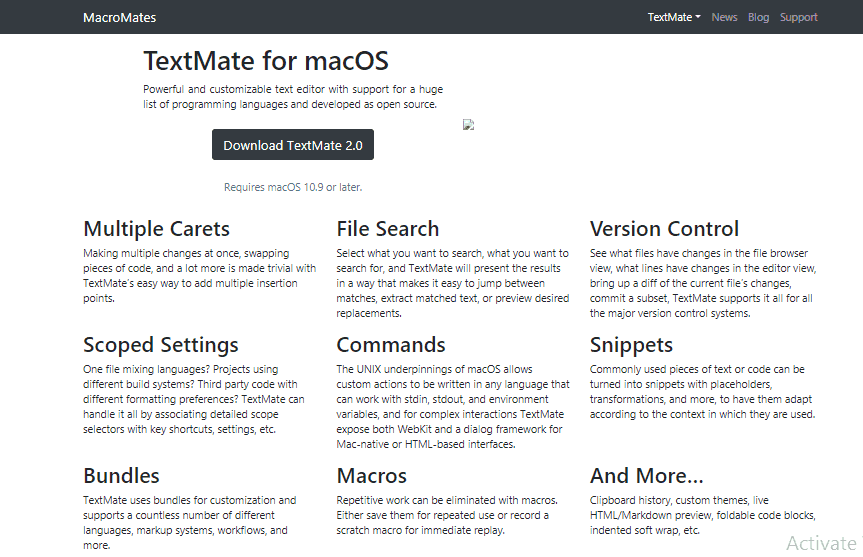Click the 'Powerful and customizable text editor' tagline
Screen dimensions: 863x557
pyautogui.click(x=293, y=97)
